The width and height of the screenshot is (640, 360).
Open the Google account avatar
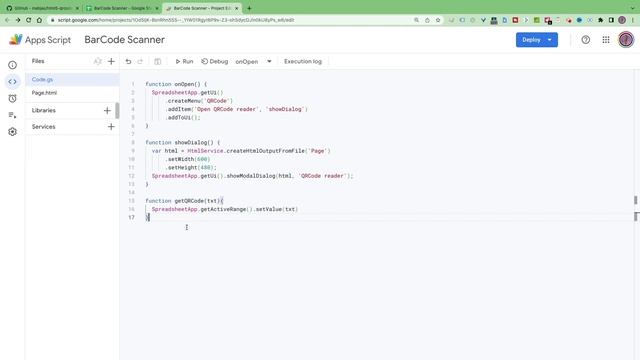click(x=626, y=40)
